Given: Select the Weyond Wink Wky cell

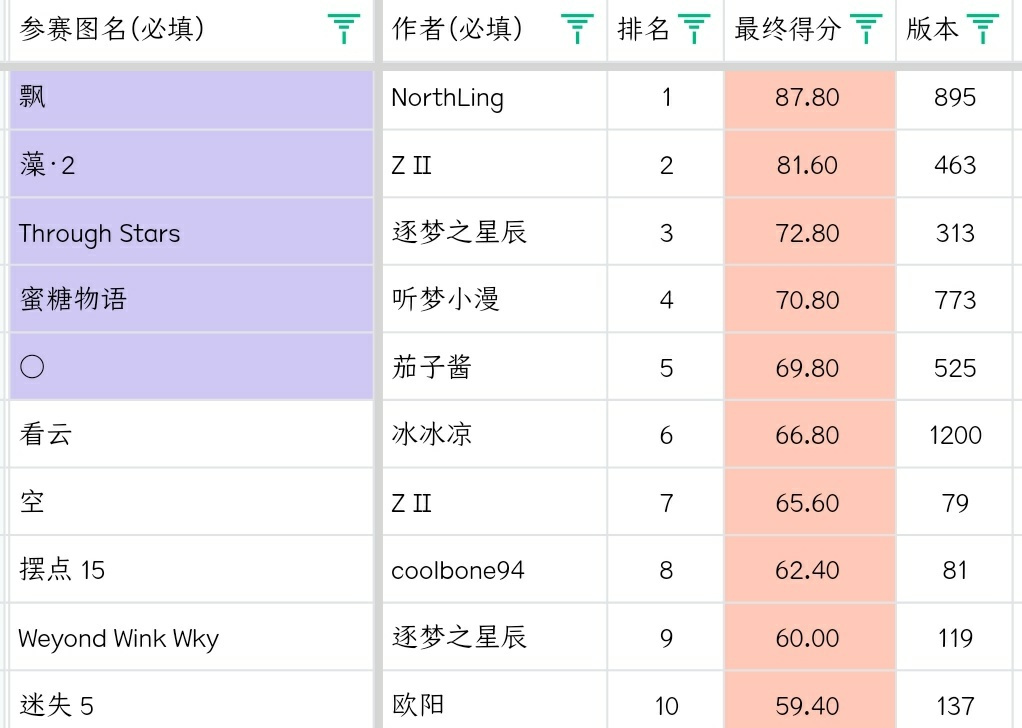Looking at the screenshot, I should 191,637.
